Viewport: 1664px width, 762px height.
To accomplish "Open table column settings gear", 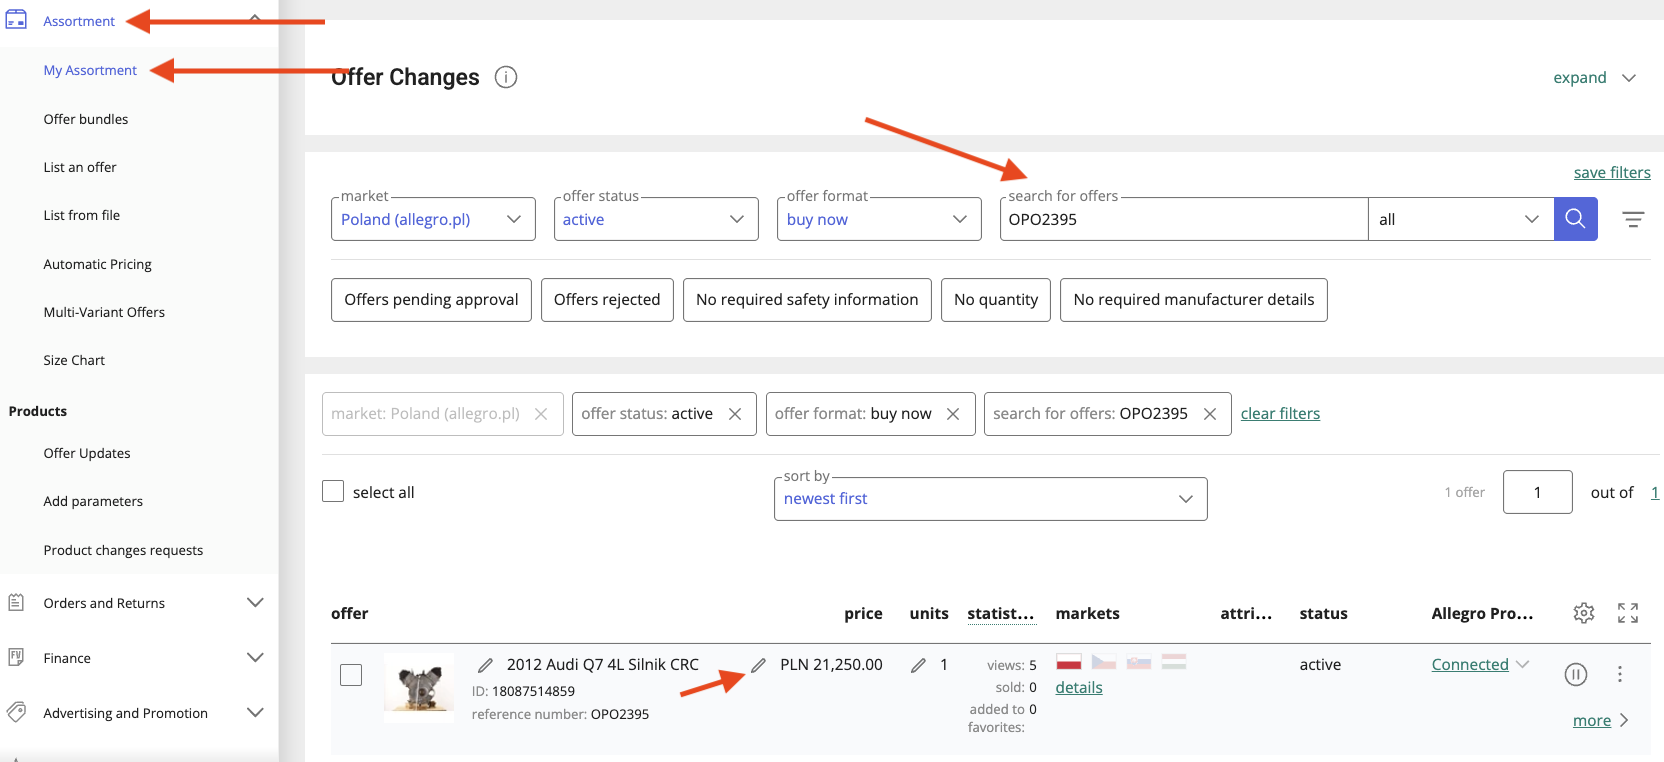I will [x=1584, y=613].
